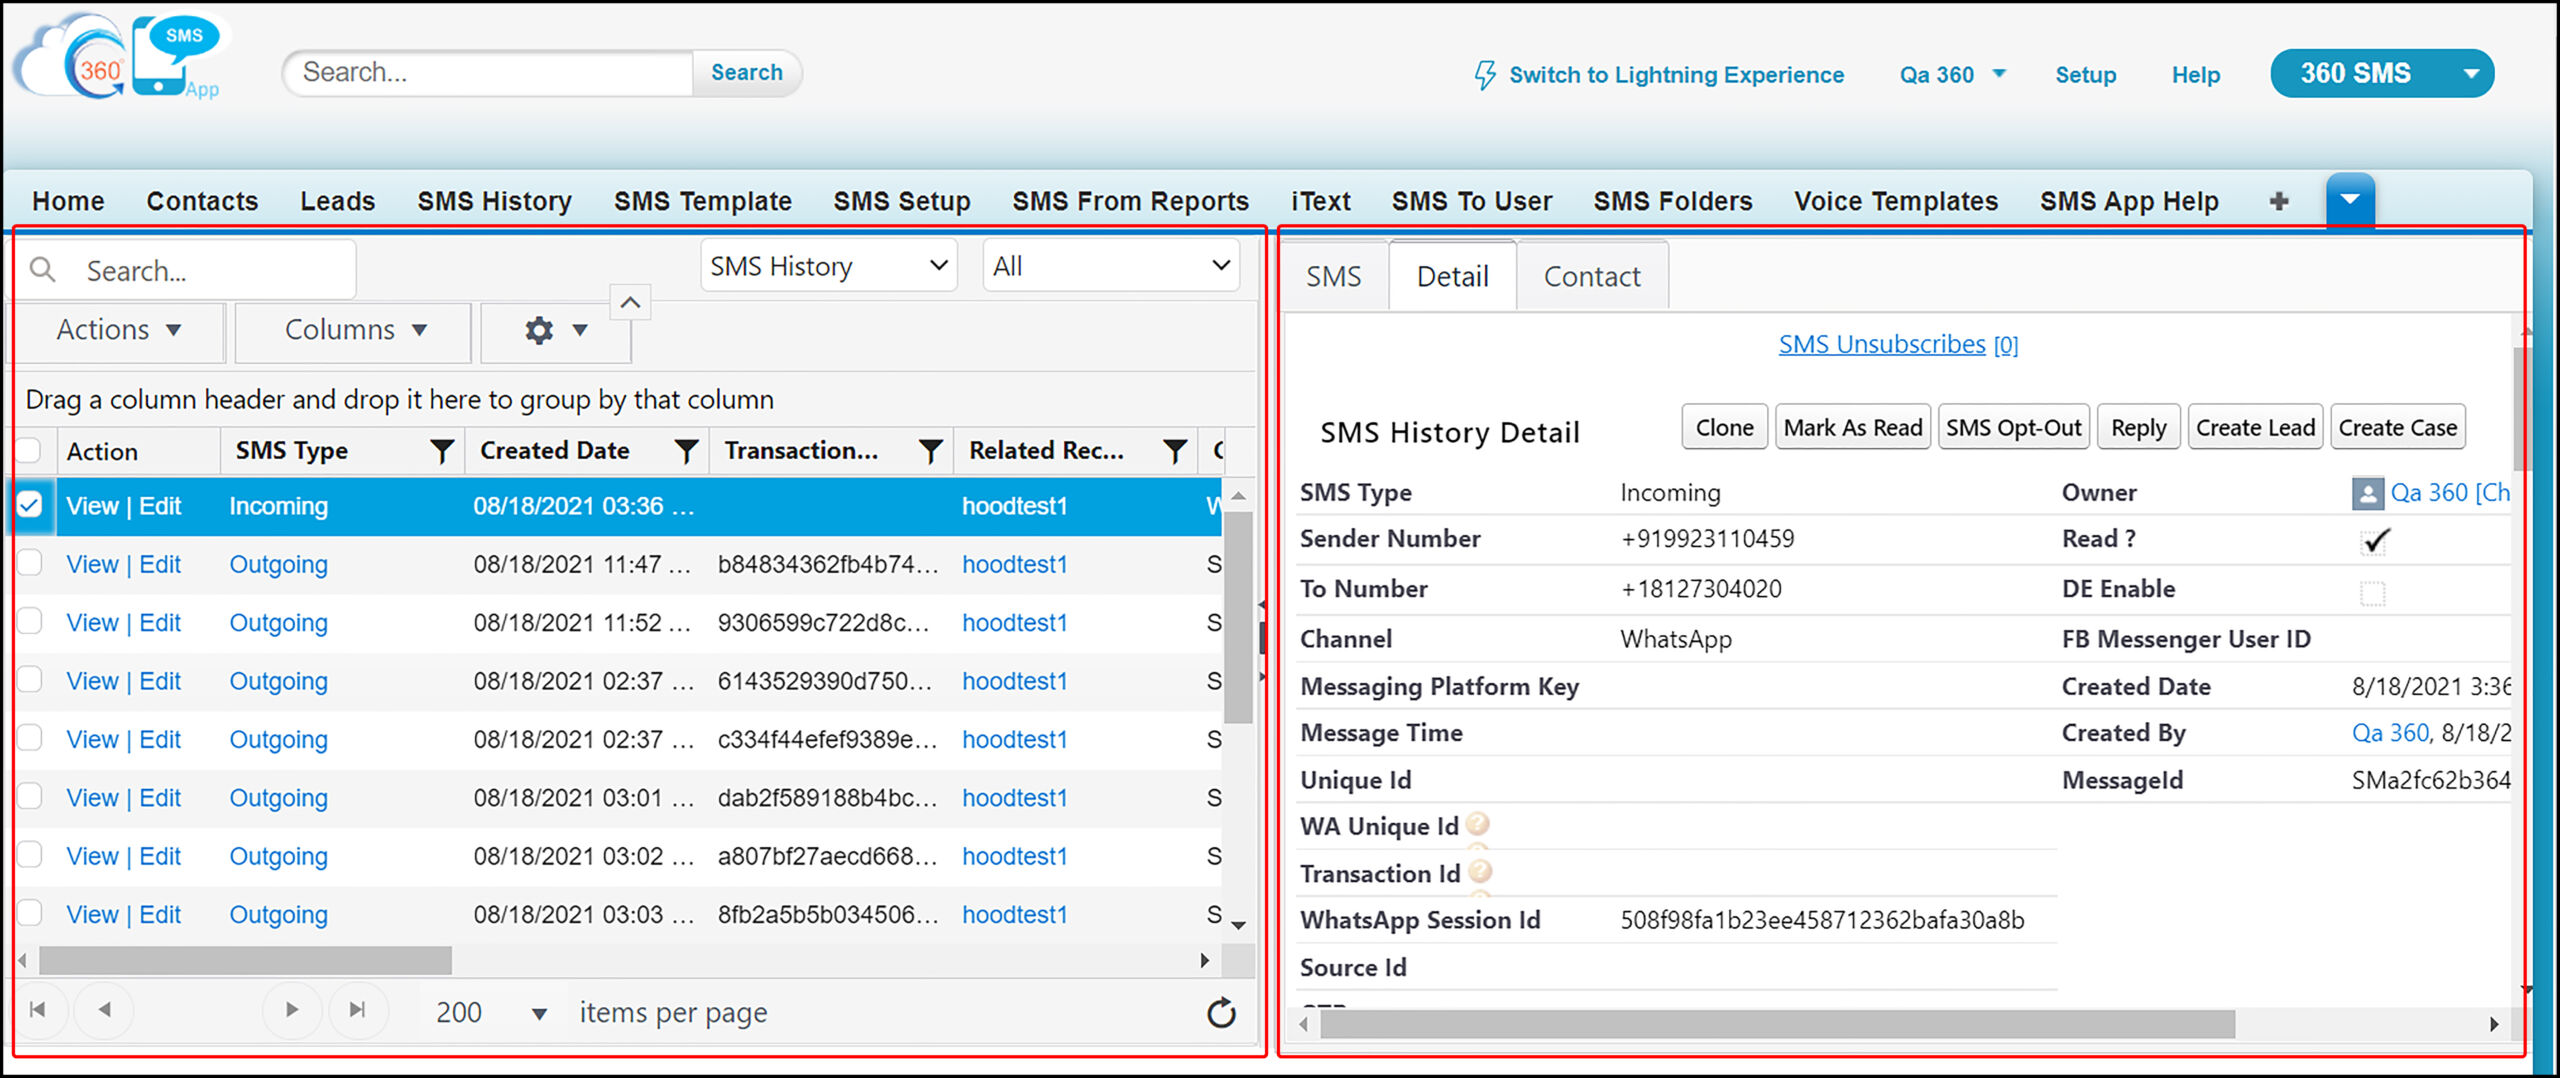Click the WA Unique Id help icon
The height and width of the screenshot is (1078, 2560).
coord(1477,824)
